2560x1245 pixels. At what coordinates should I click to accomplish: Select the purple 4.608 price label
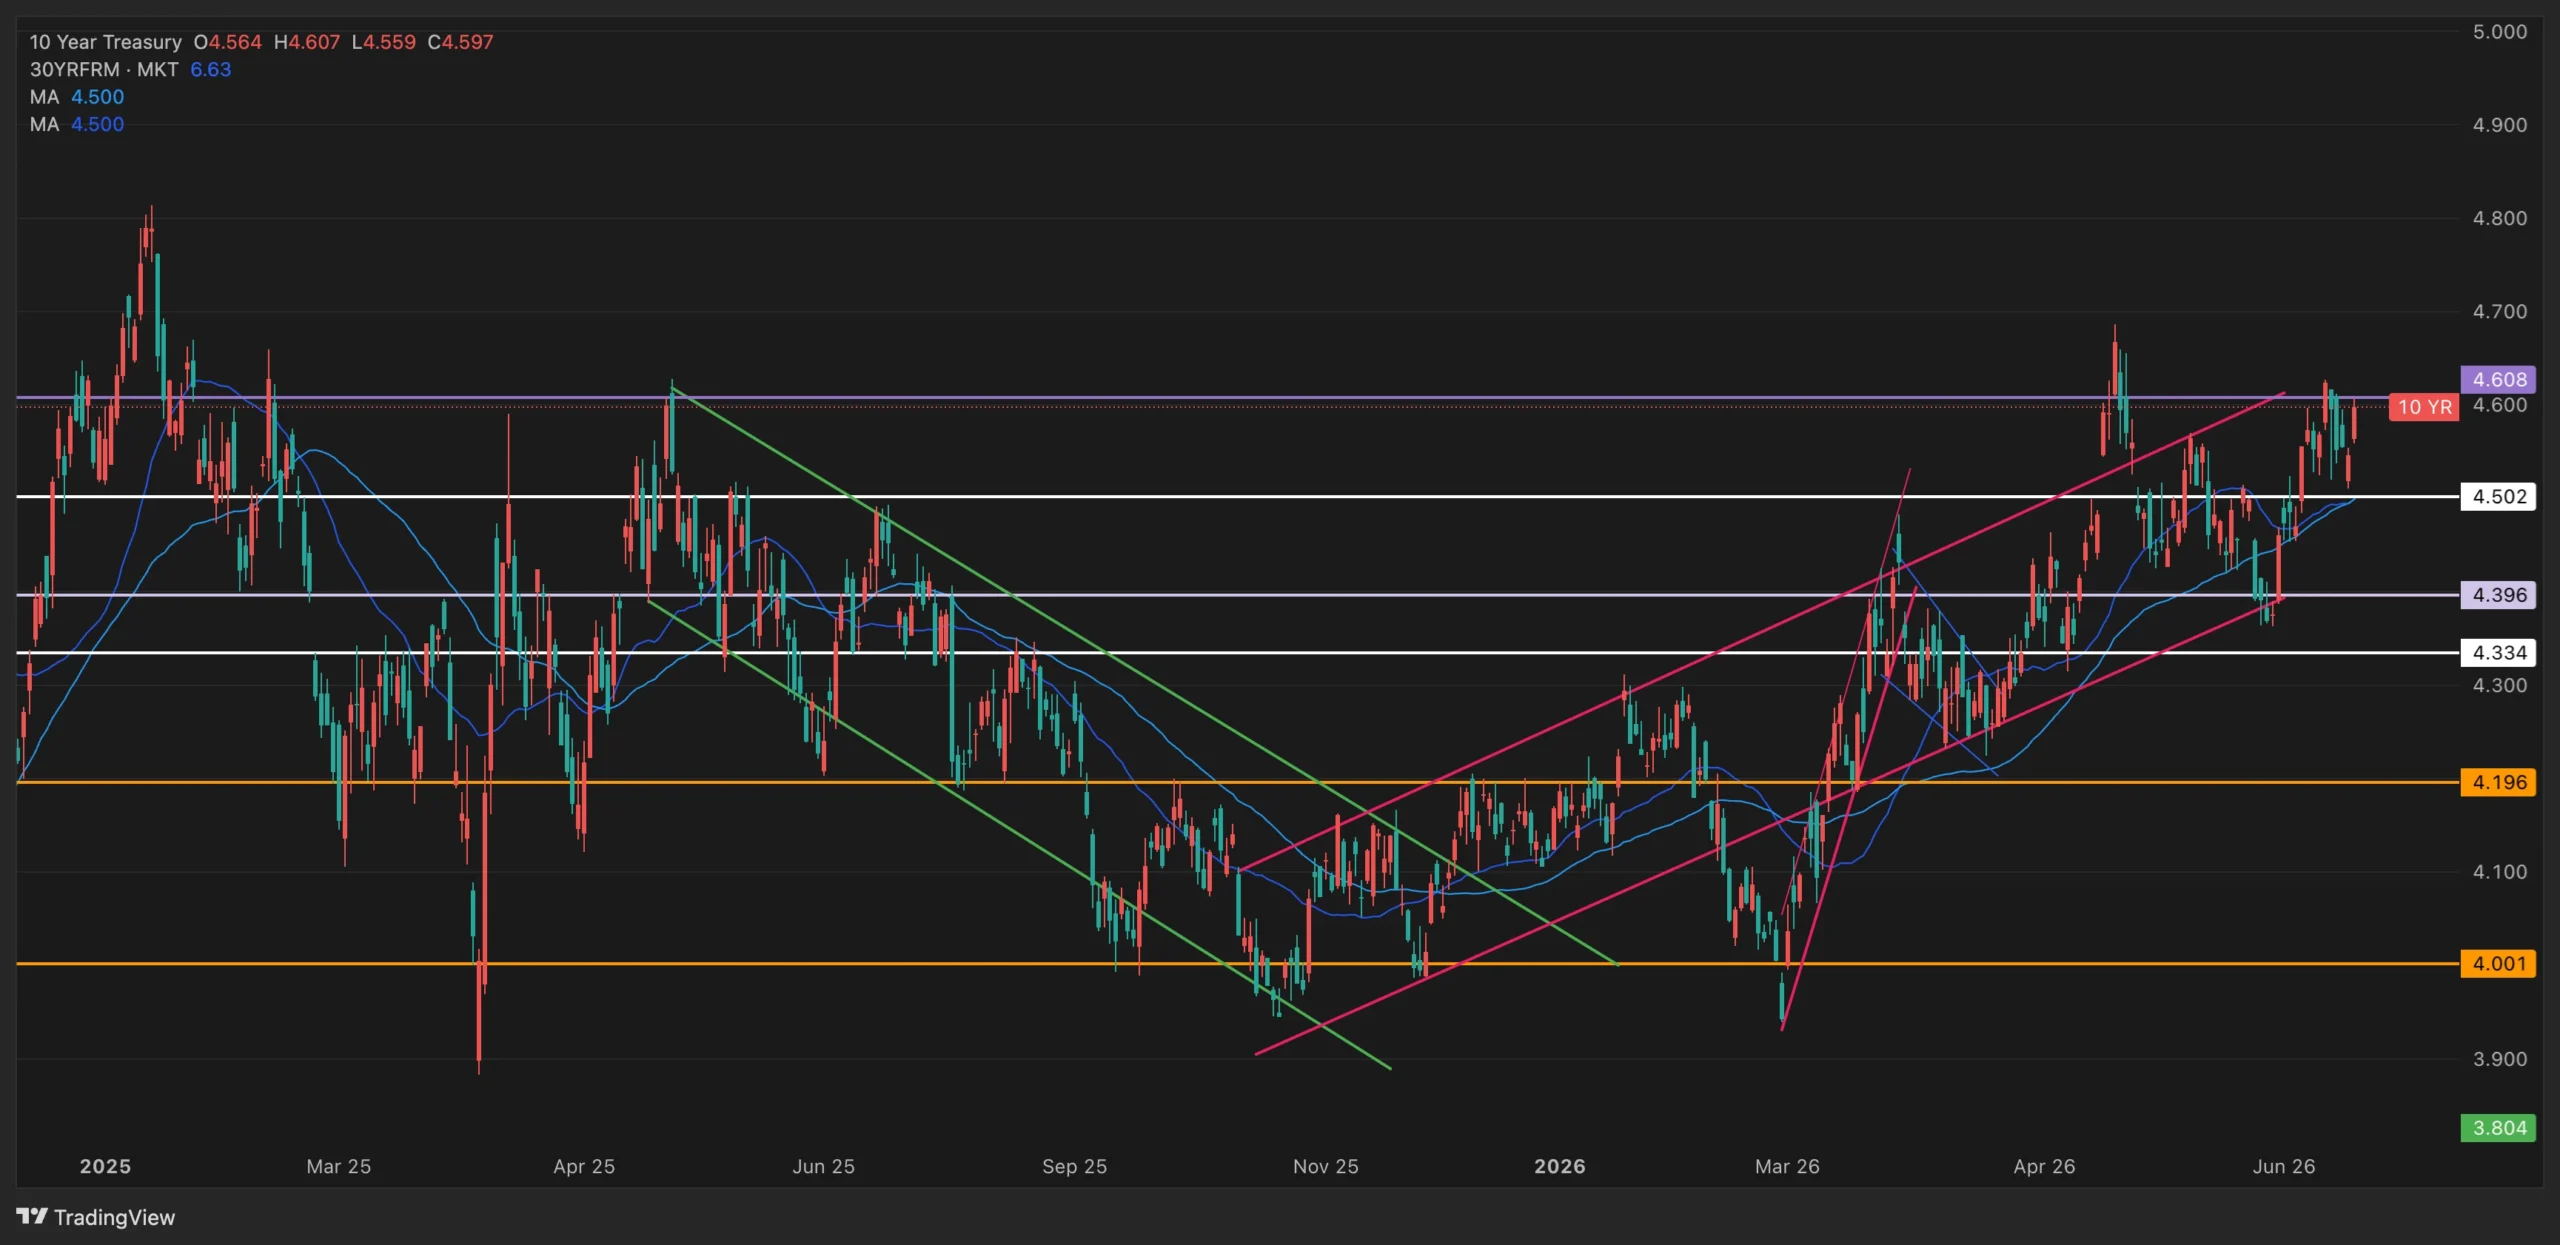[2498, 379]
